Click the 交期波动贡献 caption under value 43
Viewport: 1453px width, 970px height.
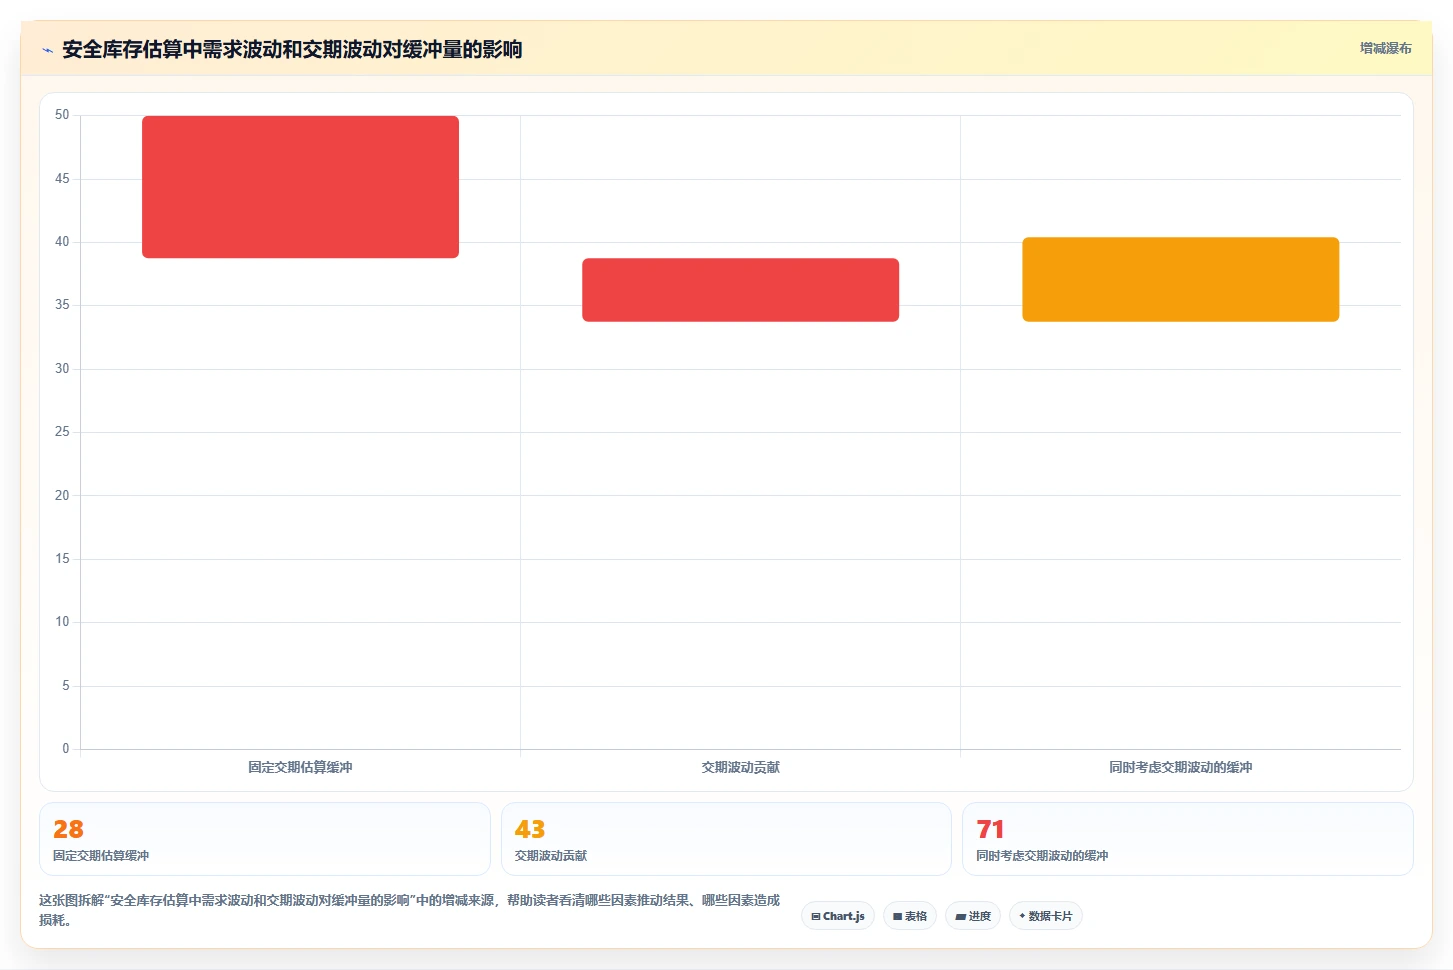point(551,856)
